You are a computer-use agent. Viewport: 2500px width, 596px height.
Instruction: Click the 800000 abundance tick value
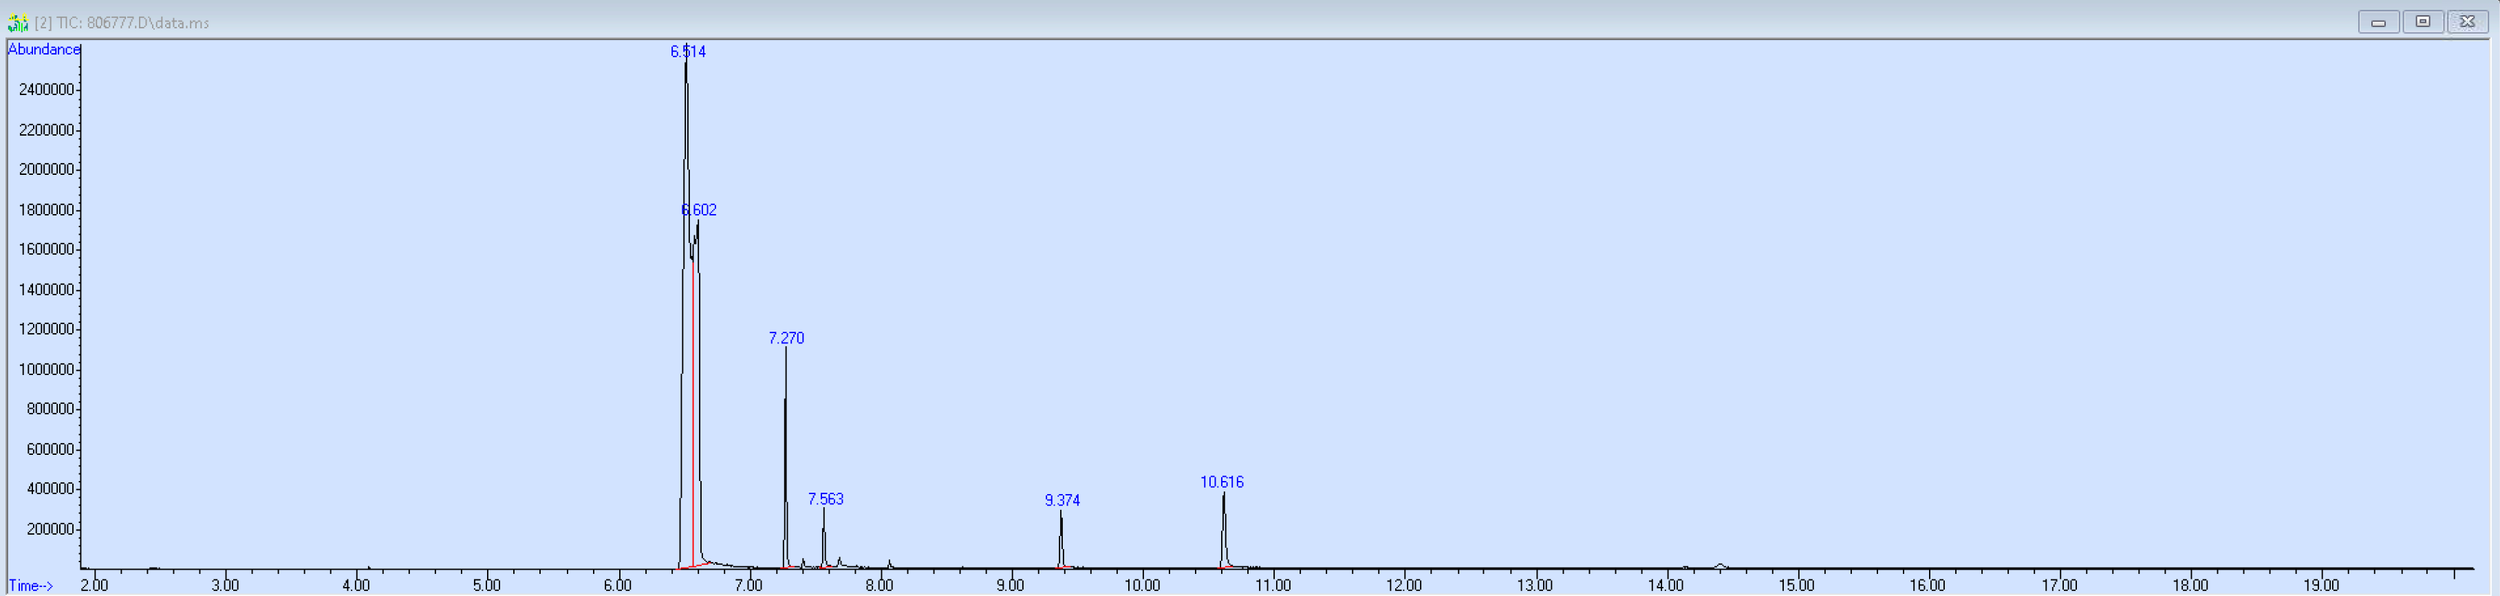[50, 409]
